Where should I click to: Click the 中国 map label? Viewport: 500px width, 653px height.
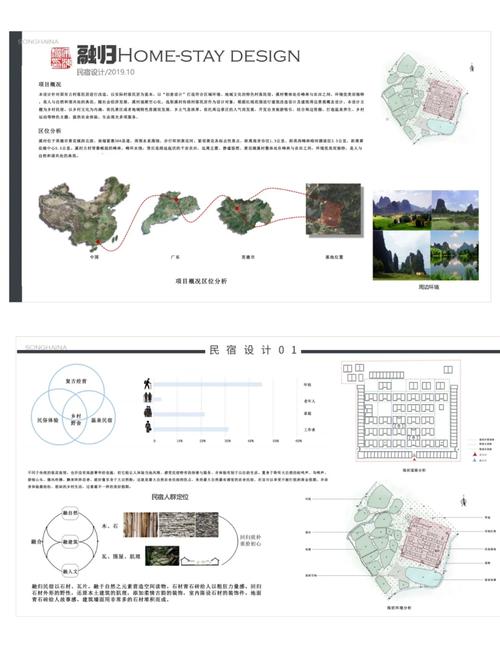pyautogui.click(x=95, y=257)
